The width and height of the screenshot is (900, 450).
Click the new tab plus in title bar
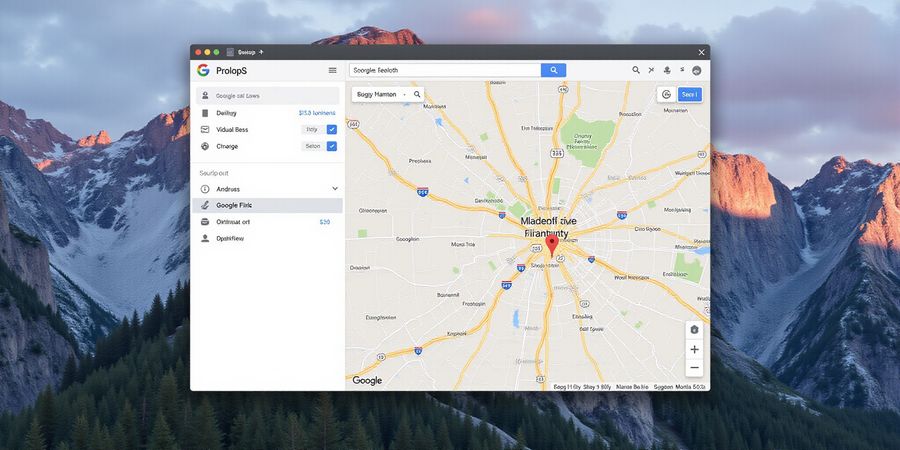[x=261, y=52]
